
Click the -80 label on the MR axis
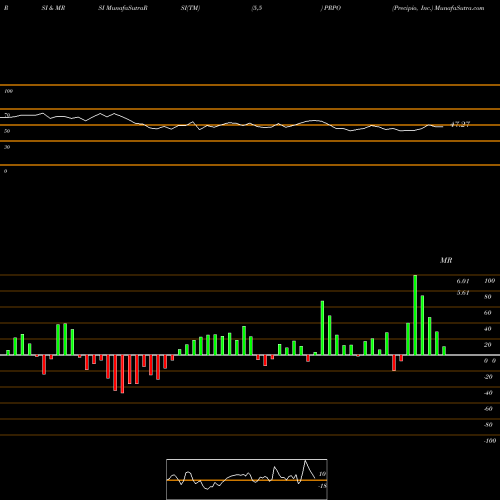488,425
